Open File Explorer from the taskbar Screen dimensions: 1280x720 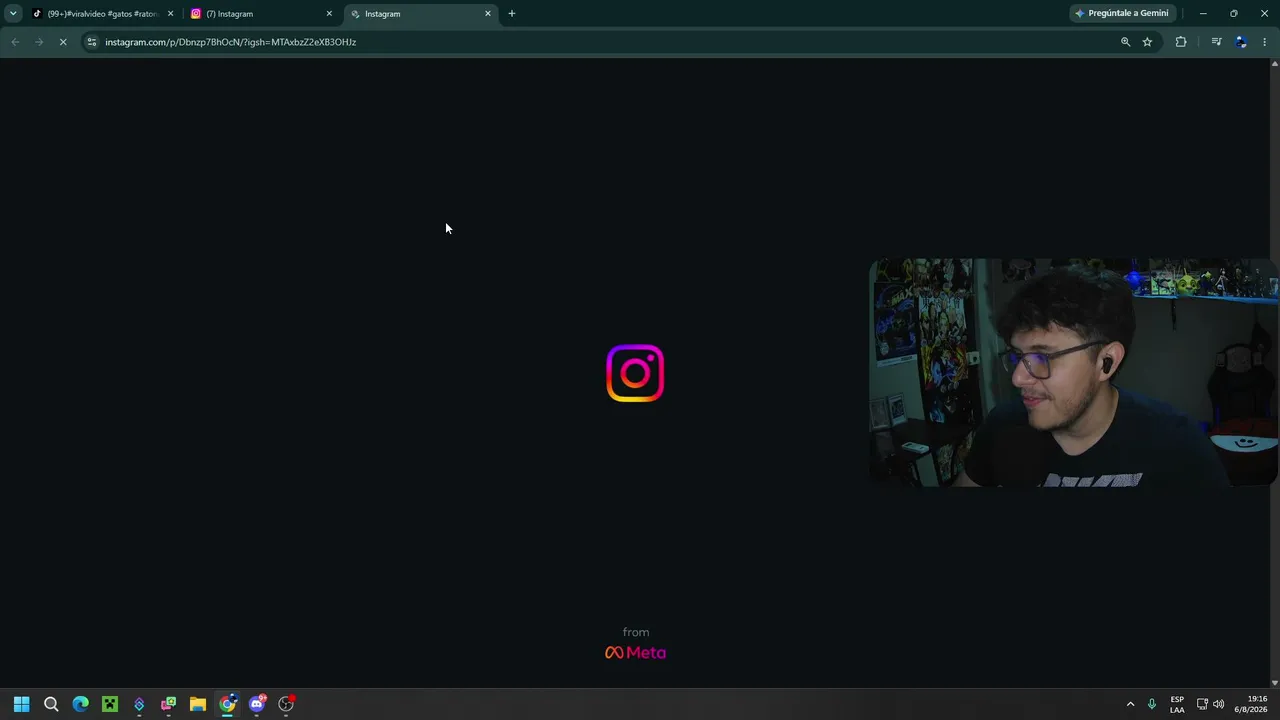pyautogui.click(x=198, y=704)
